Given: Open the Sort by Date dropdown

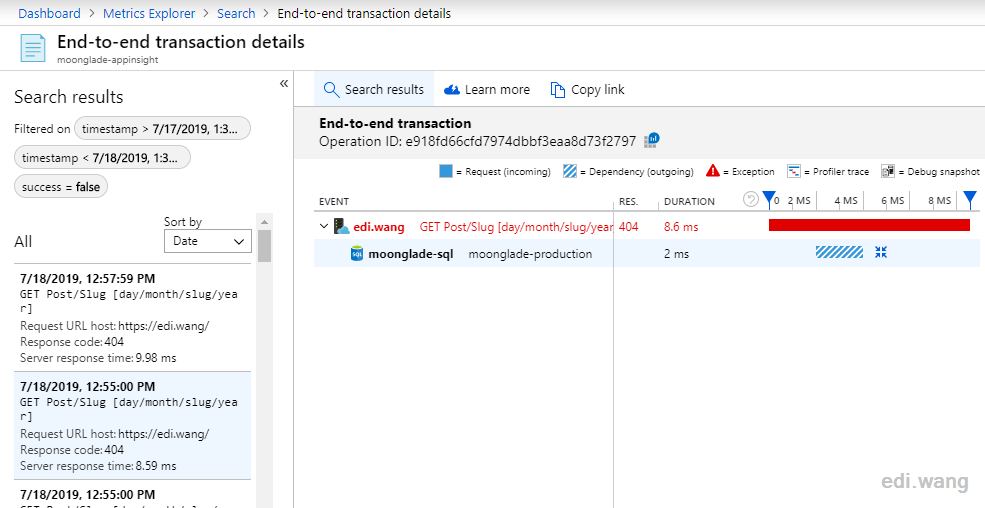Looking at the screenshot, I should click(x=208, y=241).
